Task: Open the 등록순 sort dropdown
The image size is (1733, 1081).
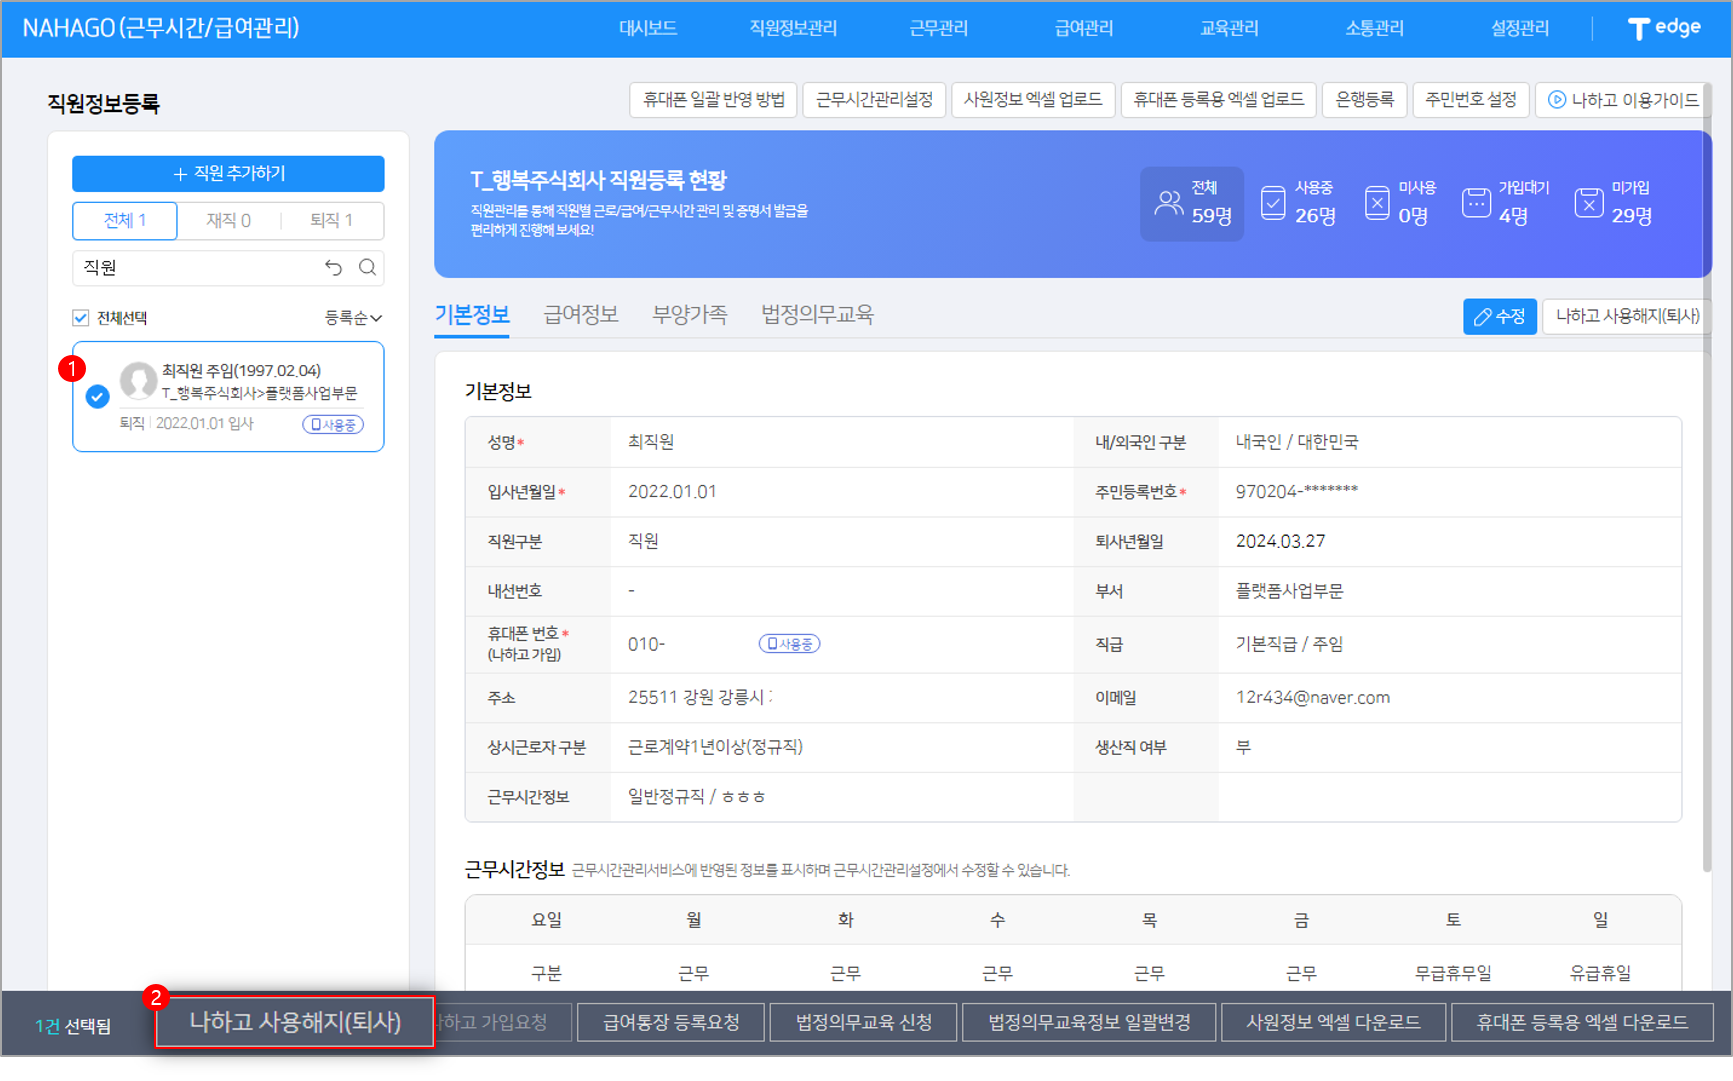Action: [353, 318]
